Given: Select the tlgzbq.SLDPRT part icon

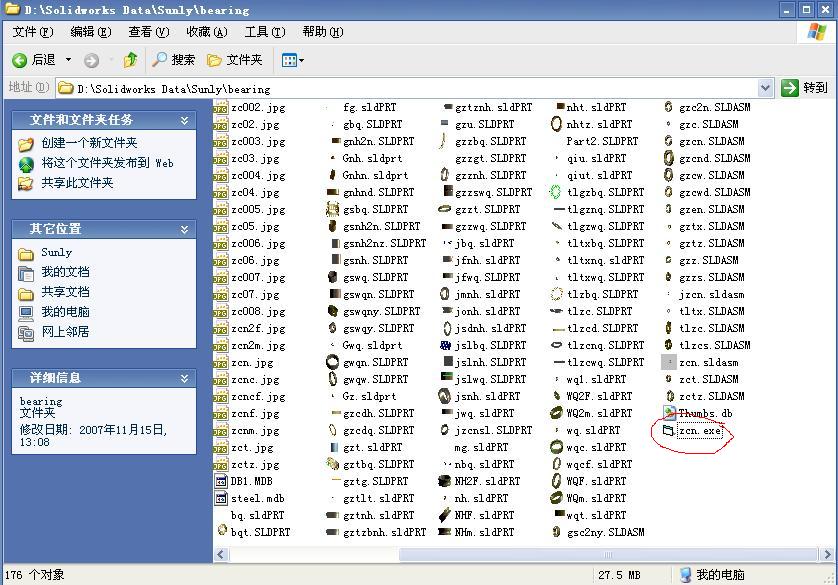Looking at the screenshot, I should pyautogui.click(x=556, y=192).
